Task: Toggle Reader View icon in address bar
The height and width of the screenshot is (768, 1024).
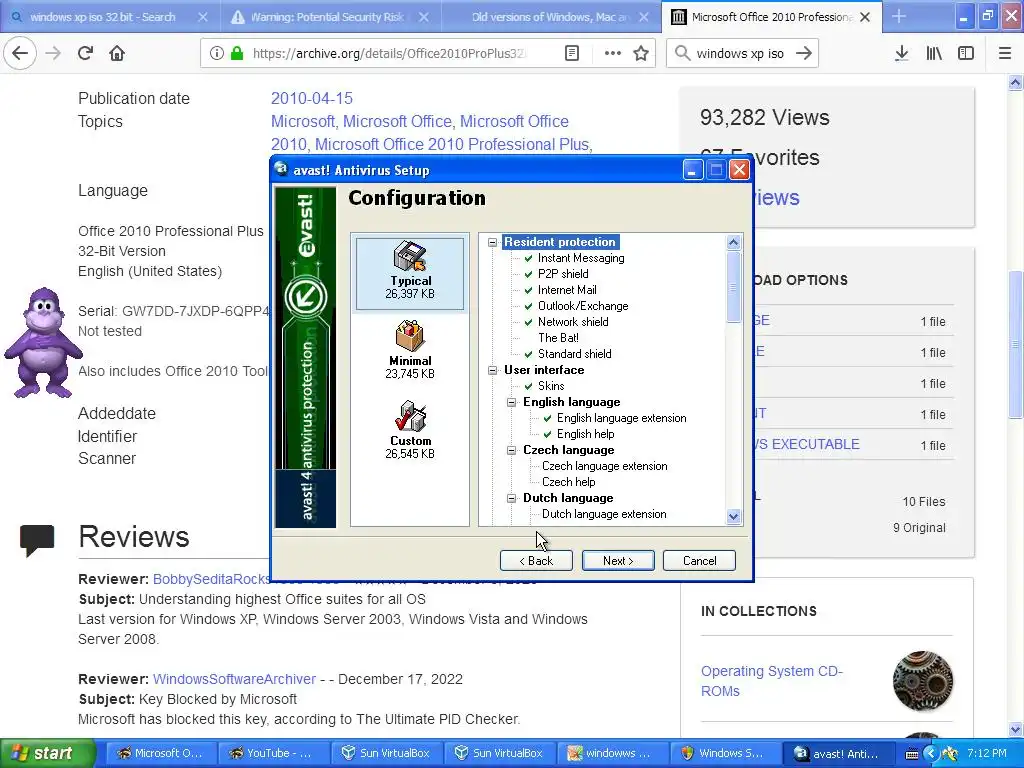Action: pyautogui.click(x=571, y=54)
